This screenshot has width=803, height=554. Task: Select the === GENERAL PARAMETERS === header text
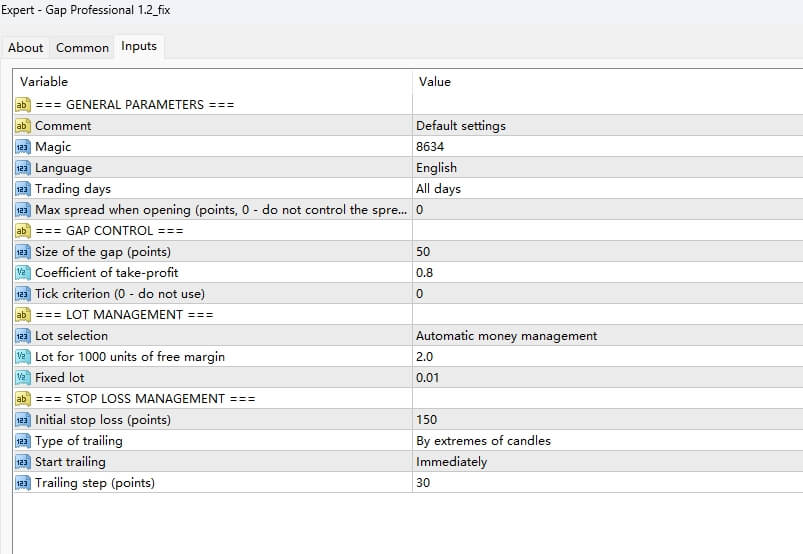[x=135, y=105]
